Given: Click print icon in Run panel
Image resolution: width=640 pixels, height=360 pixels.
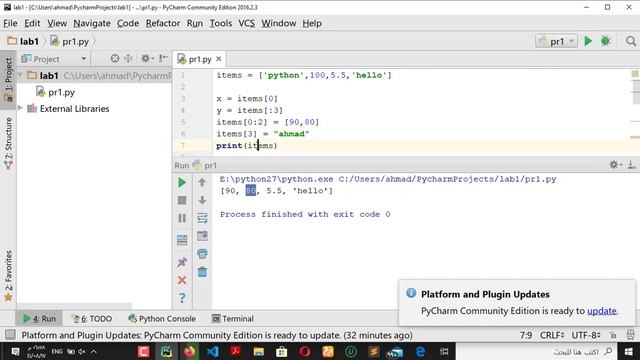Looking at the screenshot, I should (202, 254).
